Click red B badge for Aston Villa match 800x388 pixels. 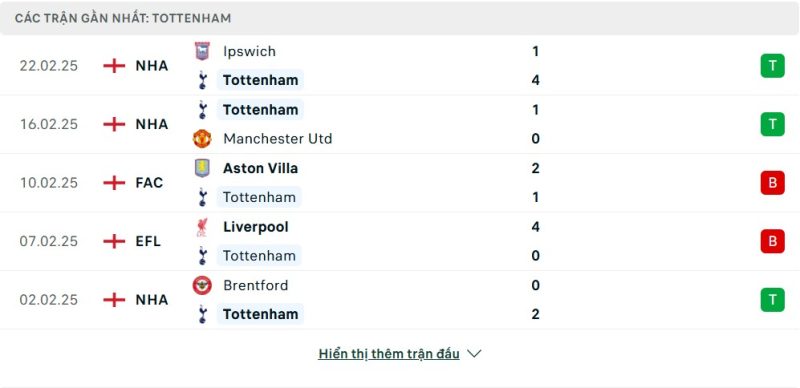point(772,183)
